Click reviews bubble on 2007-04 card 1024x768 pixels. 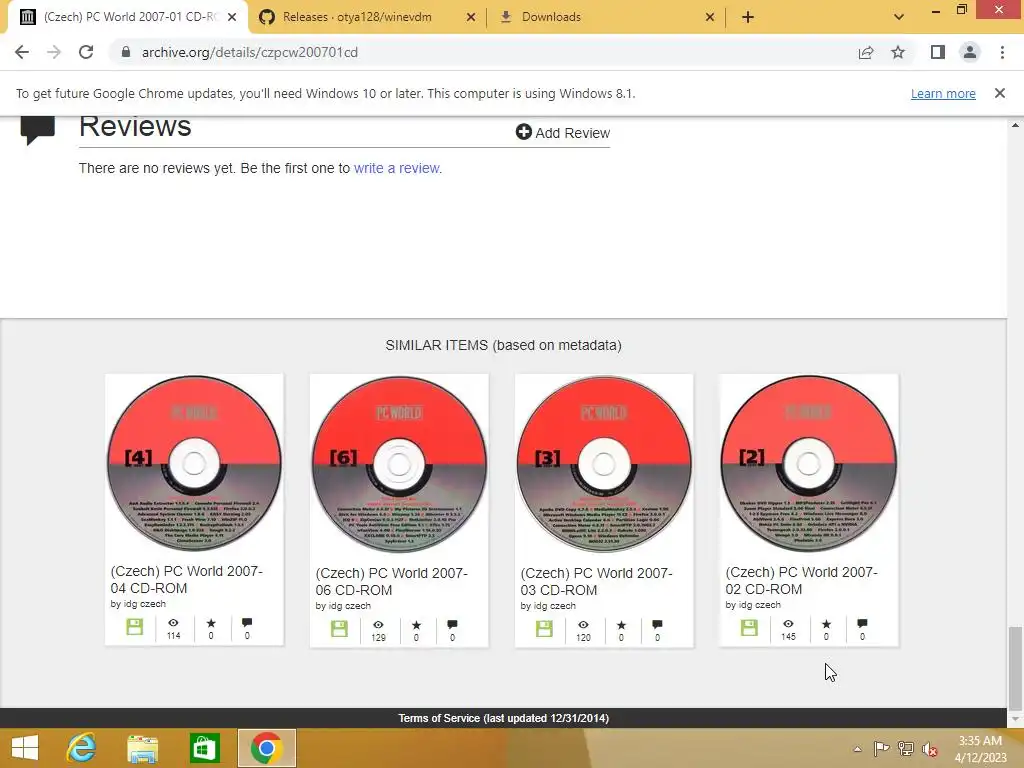247,622
